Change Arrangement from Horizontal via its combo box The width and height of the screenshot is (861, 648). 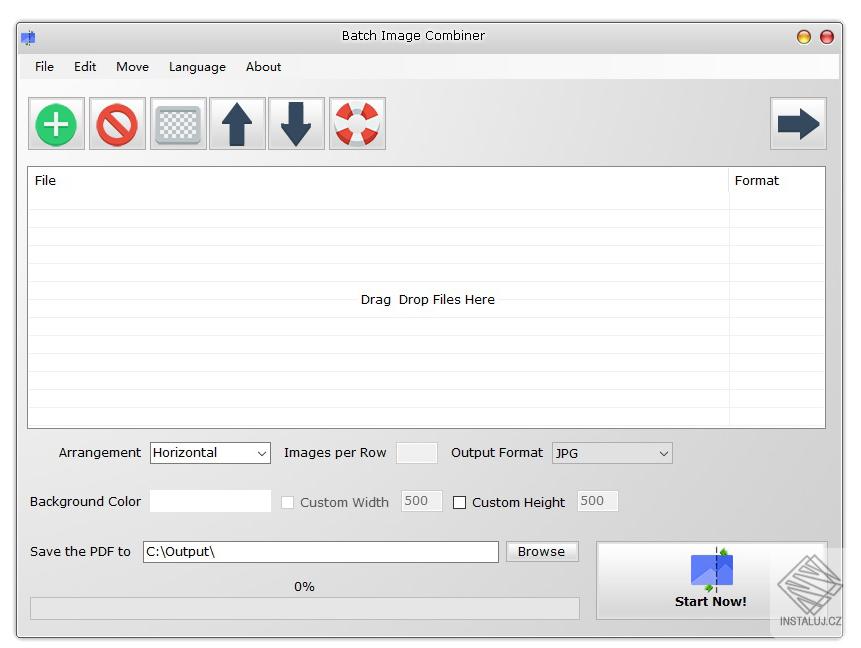(210, 453)
